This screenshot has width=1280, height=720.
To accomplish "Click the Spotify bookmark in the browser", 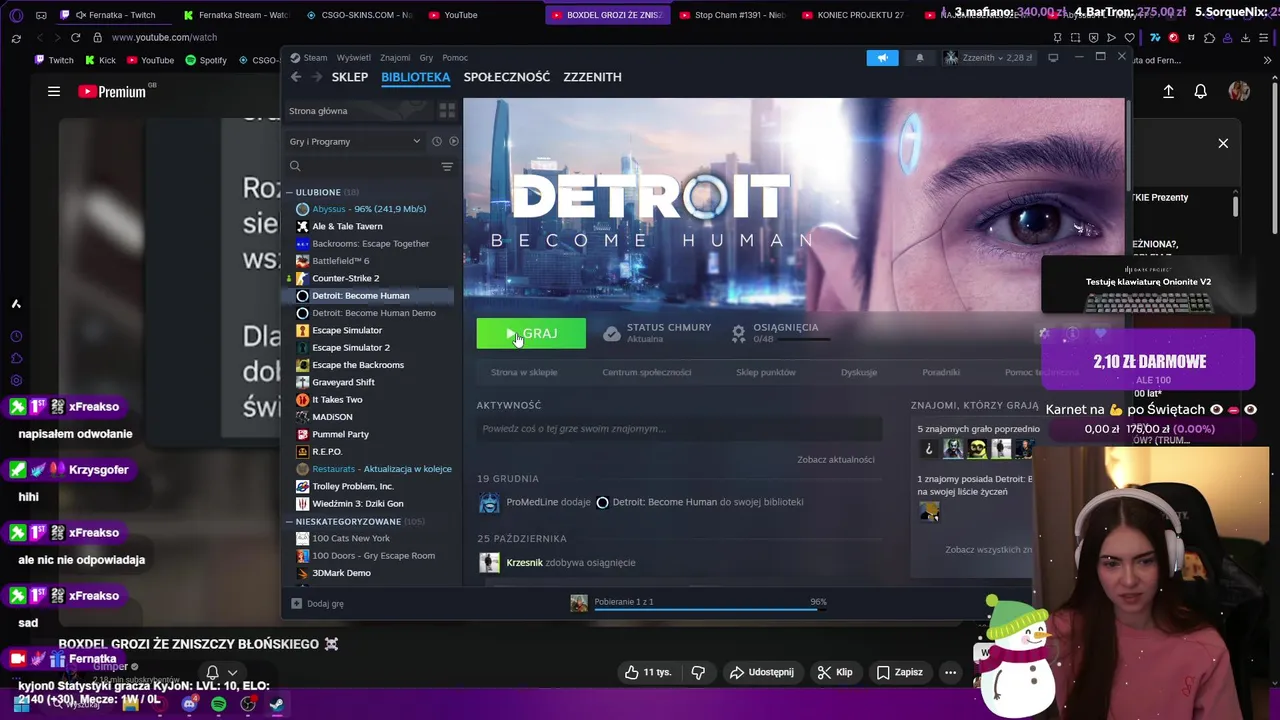I will [x=206, y=60].
